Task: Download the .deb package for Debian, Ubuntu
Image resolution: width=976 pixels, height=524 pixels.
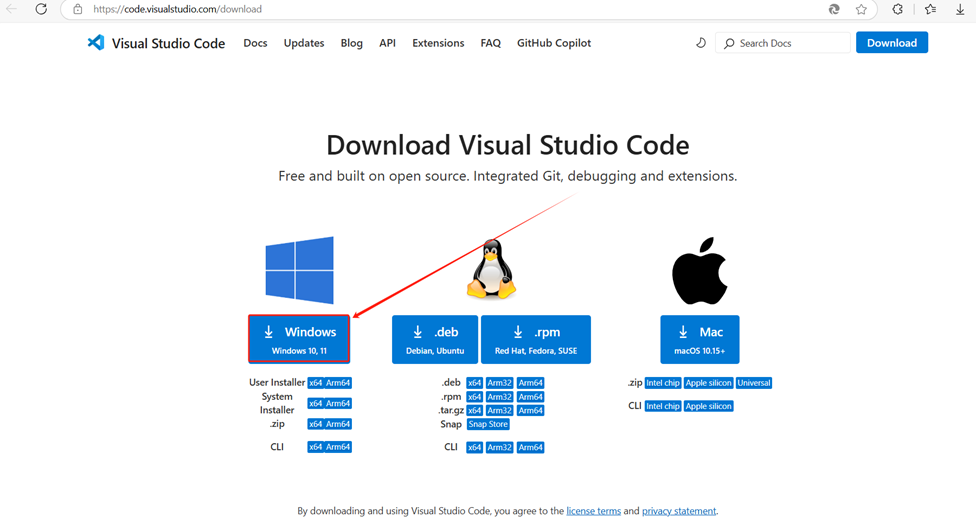Action: [x=434, y=339]
